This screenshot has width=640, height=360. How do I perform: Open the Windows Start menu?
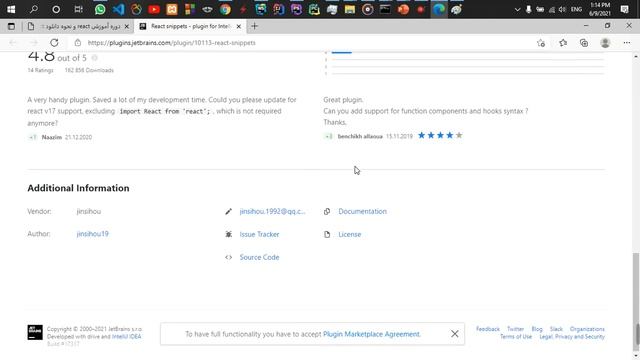[x=11, y=9]
